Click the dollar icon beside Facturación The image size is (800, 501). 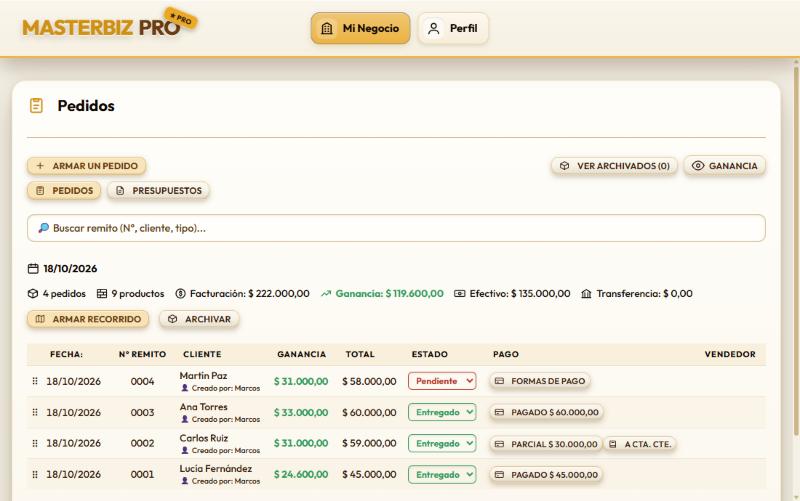[x=180, y=294]
